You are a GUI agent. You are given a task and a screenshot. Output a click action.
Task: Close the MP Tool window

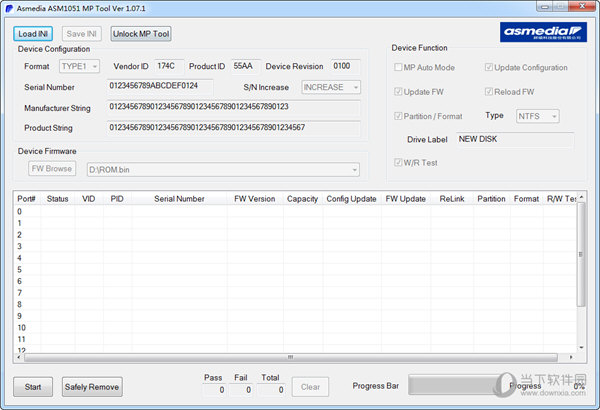pyautogui.click(x=582, y=6)
